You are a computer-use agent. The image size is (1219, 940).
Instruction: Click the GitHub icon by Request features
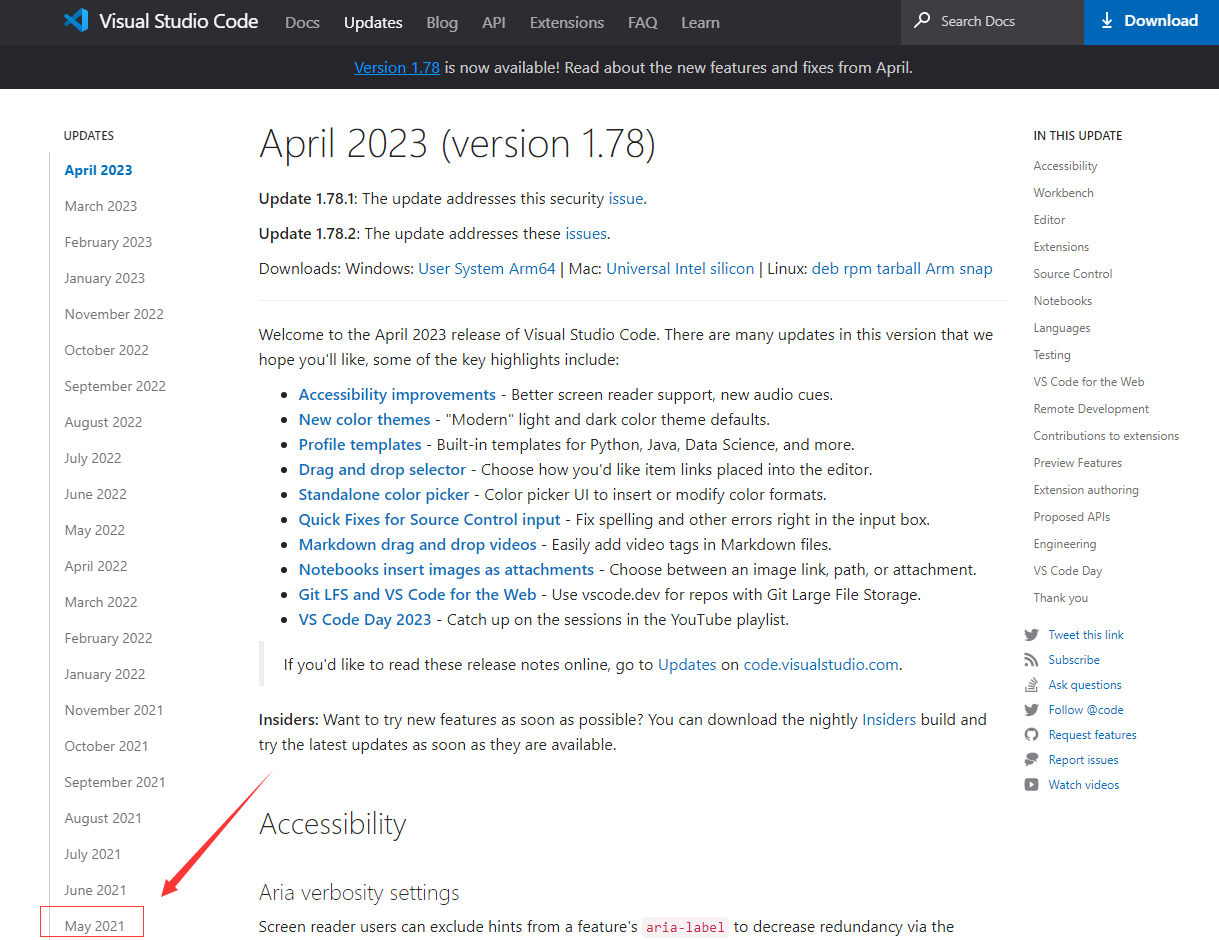[1031, 735]
